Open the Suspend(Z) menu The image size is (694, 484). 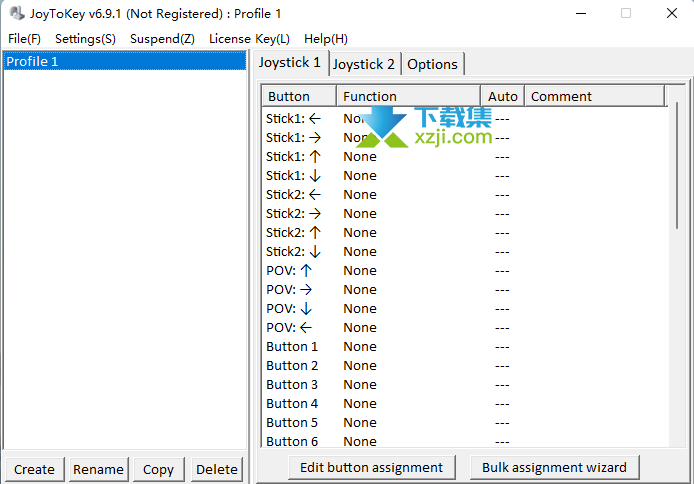[x=162, y=39]
